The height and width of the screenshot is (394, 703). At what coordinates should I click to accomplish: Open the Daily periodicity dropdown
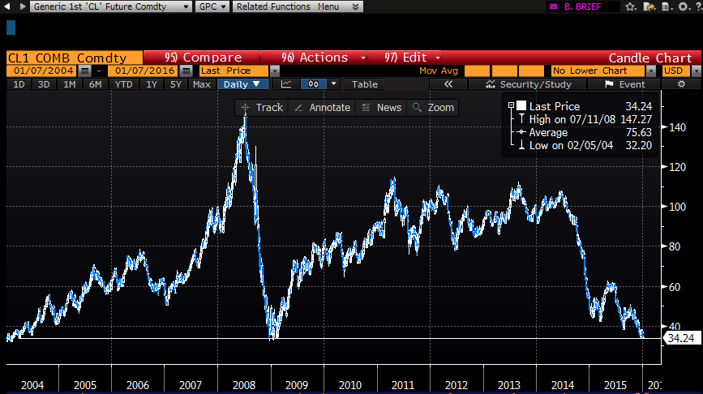(242, 84)
